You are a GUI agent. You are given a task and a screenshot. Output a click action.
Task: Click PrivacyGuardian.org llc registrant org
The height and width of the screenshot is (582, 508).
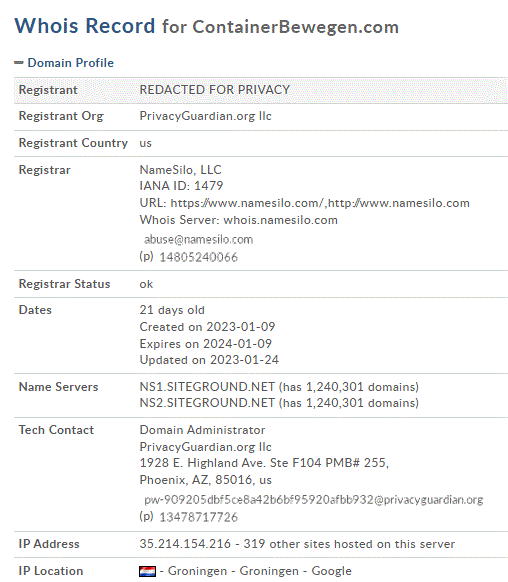pyautogui.click(x=206, y=116)
